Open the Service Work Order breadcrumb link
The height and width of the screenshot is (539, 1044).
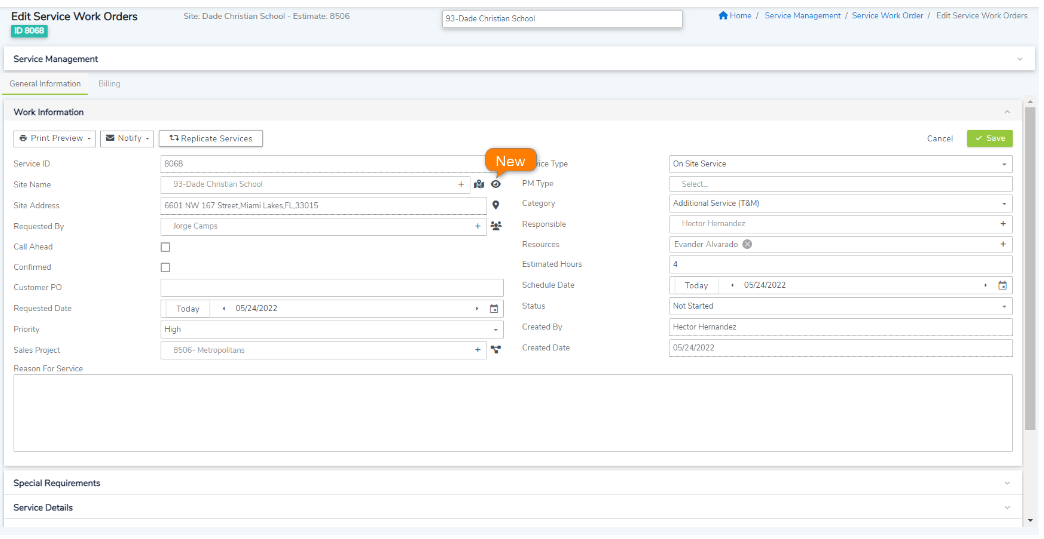pyautogui.click(x=888, y=15)
